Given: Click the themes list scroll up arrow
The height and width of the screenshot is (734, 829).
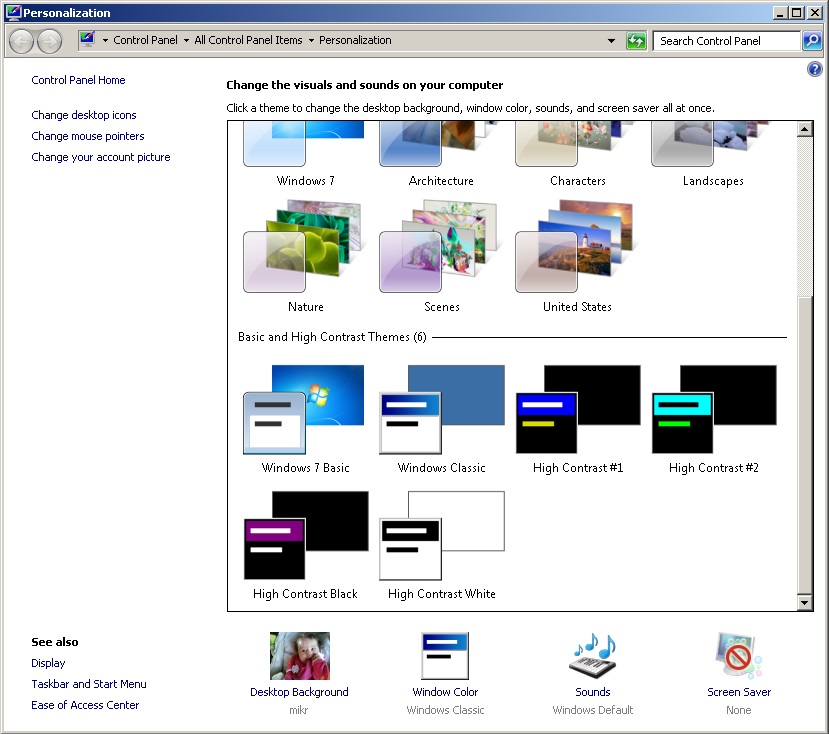Looking at the screenshot, I should 805,129.
